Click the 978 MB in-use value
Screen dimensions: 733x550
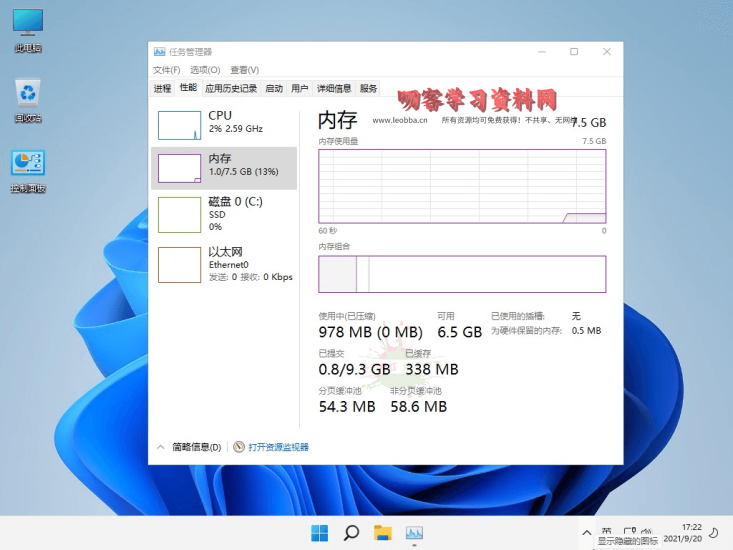click(371, 332)
